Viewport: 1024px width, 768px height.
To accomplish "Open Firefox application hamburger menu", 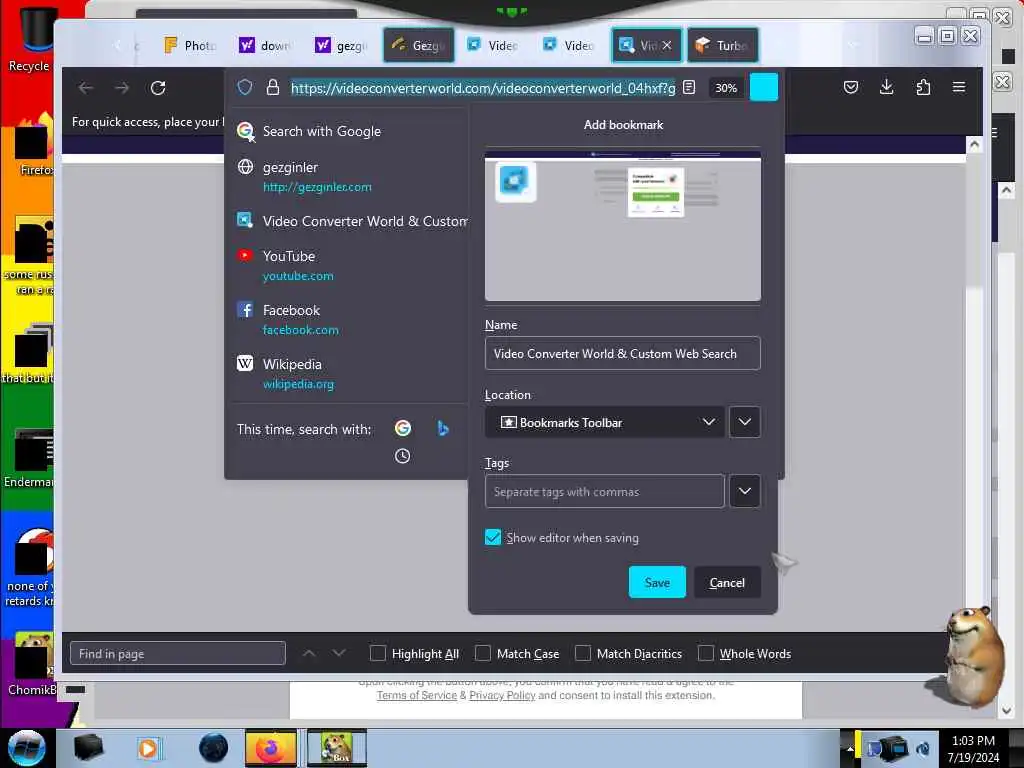I will [x=959, y=87].
